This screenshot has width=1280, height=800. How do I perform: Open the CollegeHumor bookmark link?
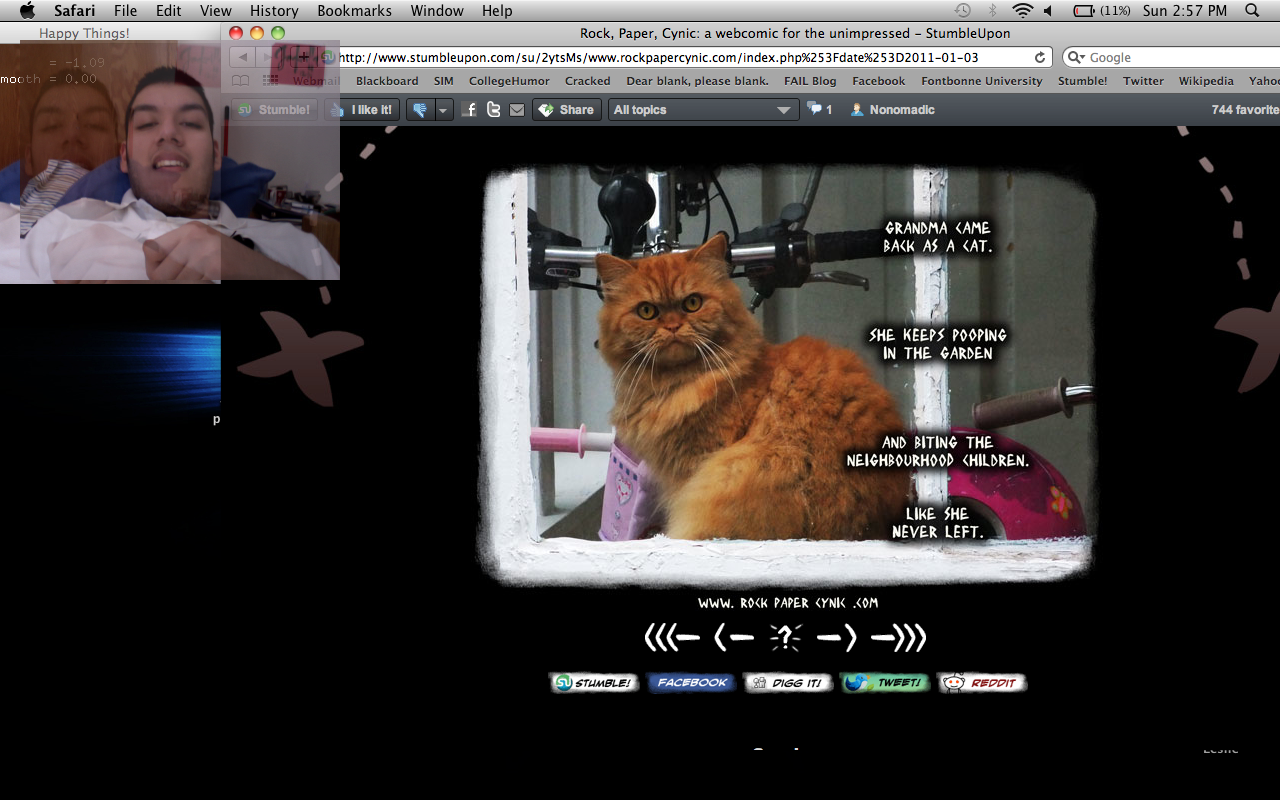tap(508, 81)
